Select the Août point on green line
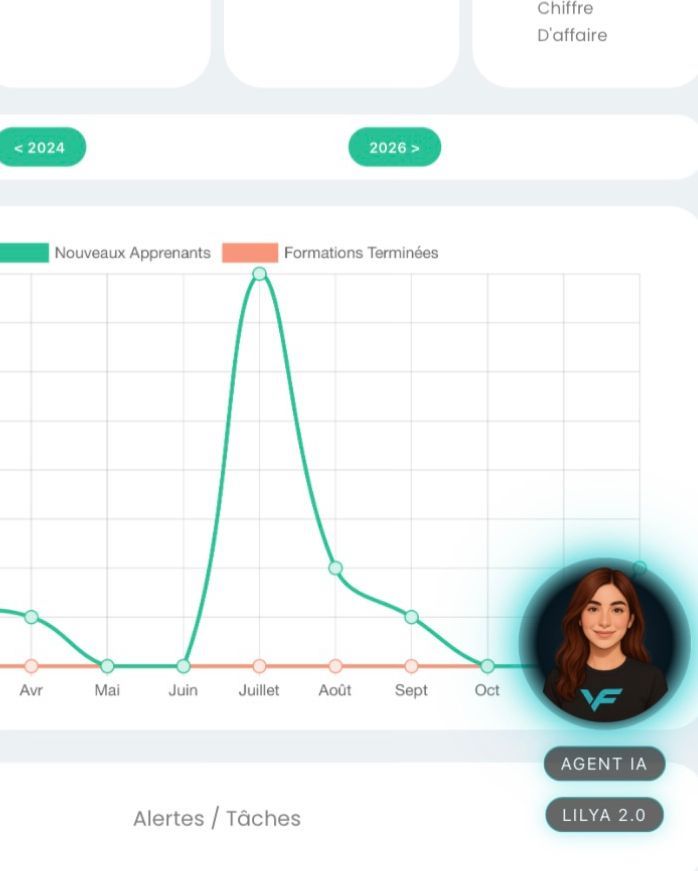 point(336,568)
